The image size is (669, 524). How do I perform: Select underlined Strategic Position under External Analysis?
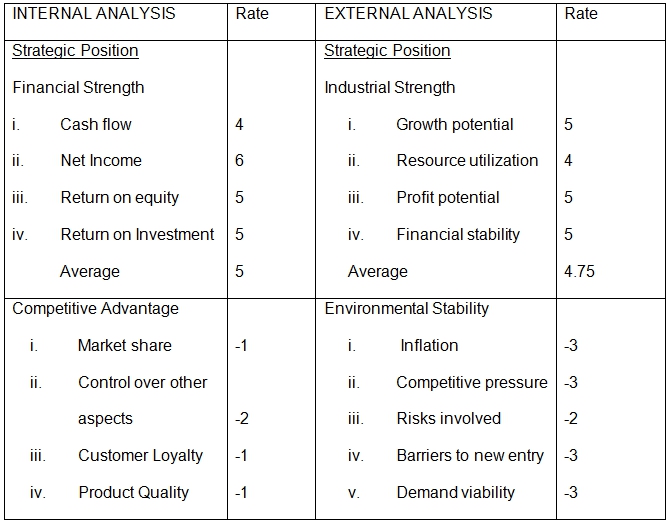click(387, 51)
